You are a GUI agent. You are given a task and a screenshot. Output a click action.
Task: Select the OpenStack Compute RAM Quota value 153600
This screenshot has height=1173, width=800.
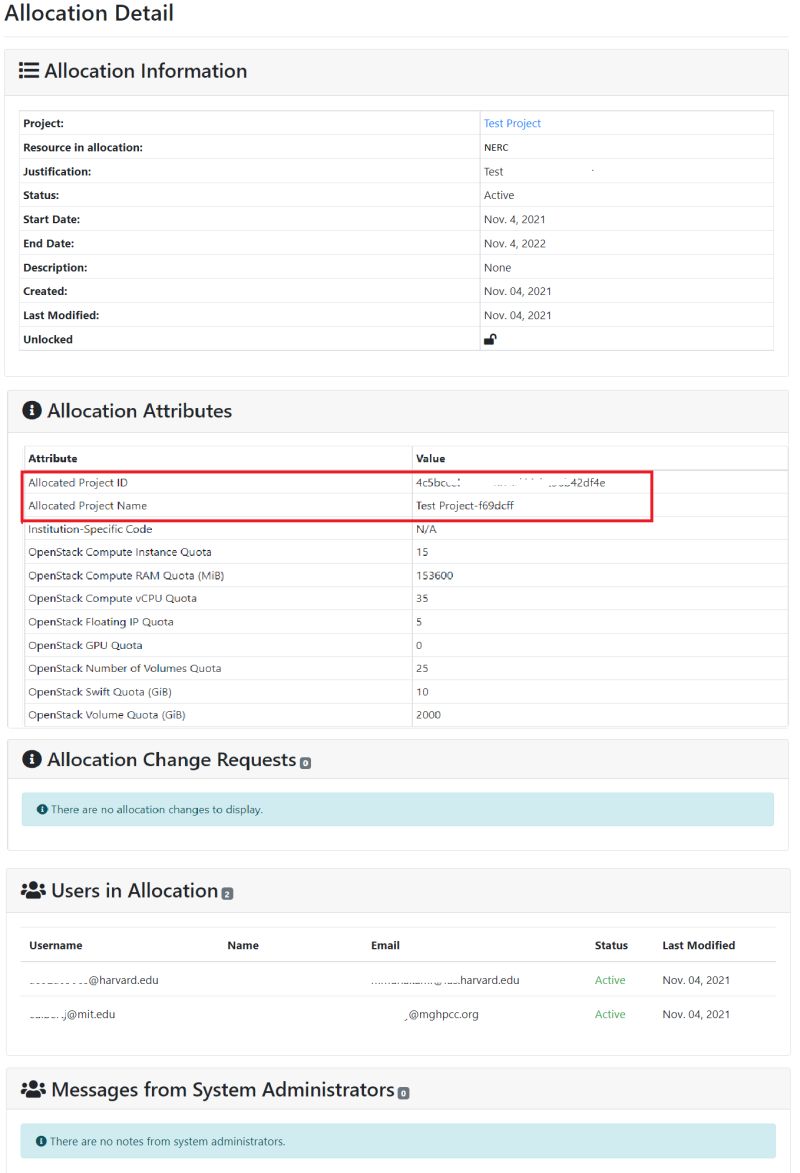click(436, 575)
